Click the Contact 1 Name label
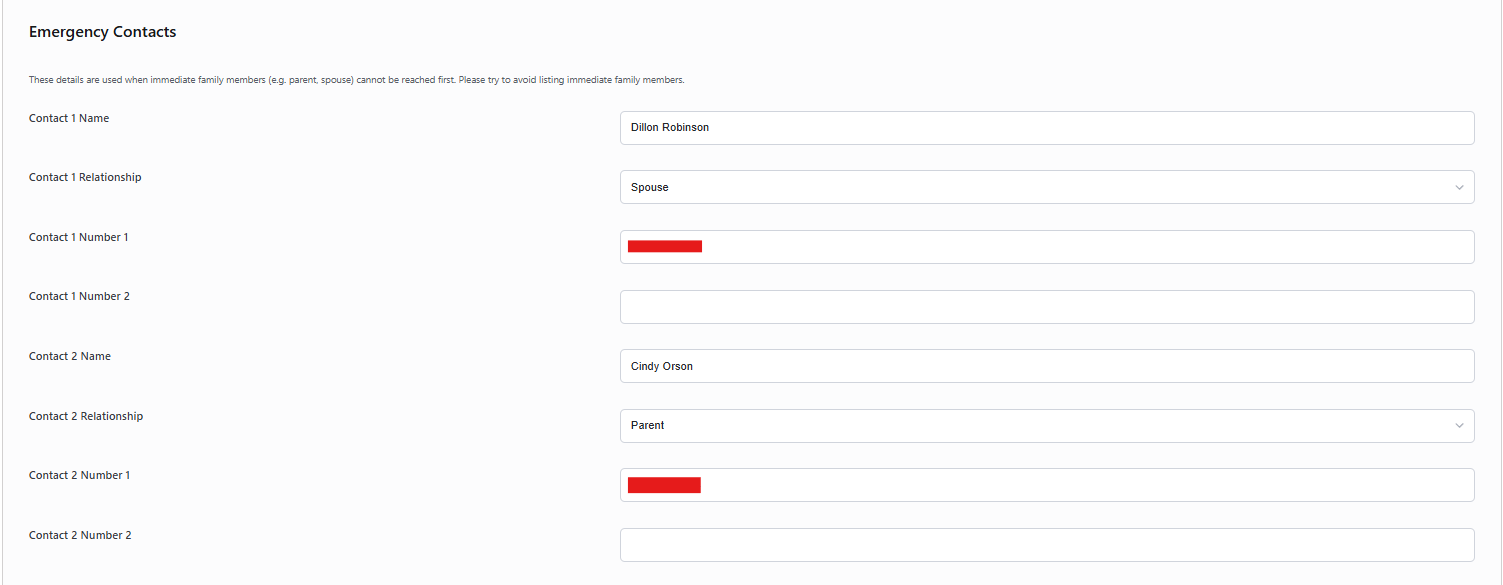Viewport: 1503px width, 585px height. (69, 118)
